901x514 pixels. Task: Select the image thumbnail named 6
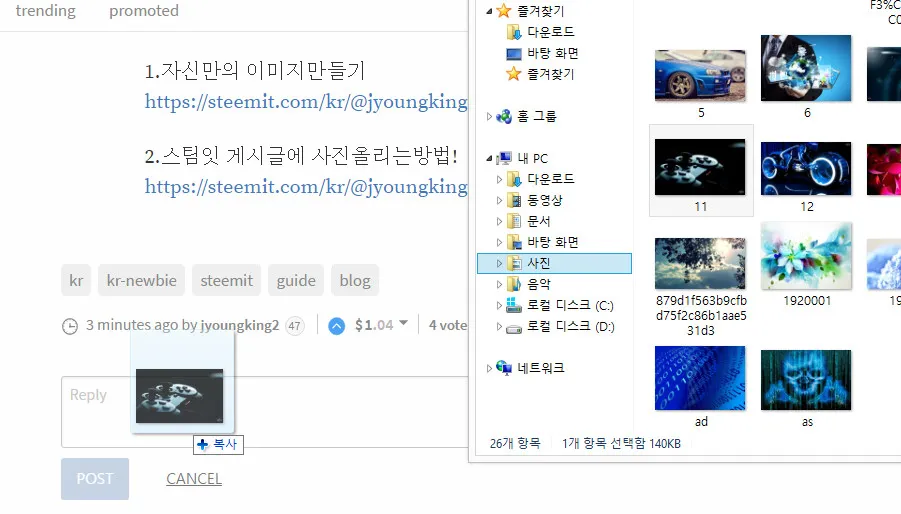pos(806,68)
